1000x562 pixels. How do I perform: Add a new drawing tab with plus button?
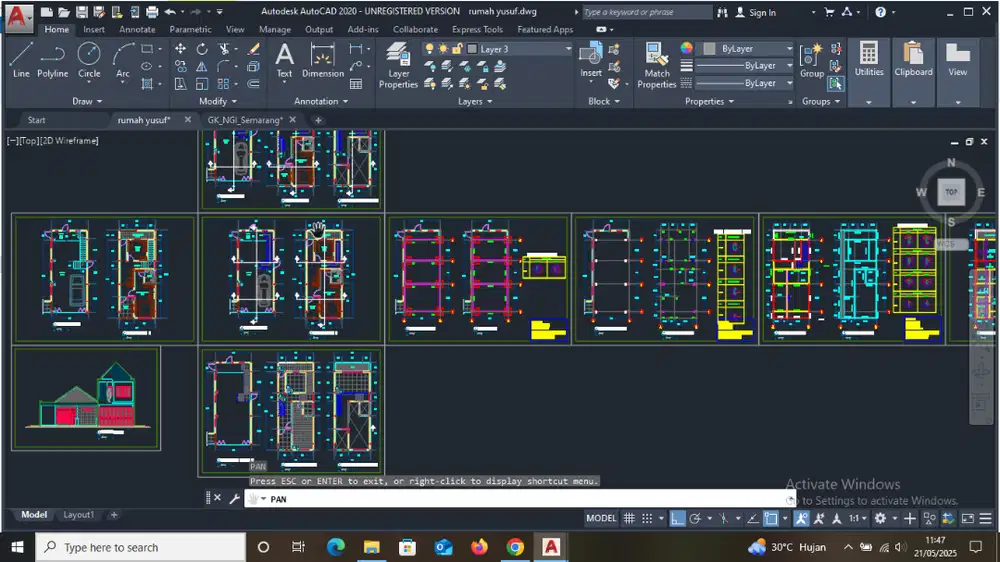tap(318, 120)
